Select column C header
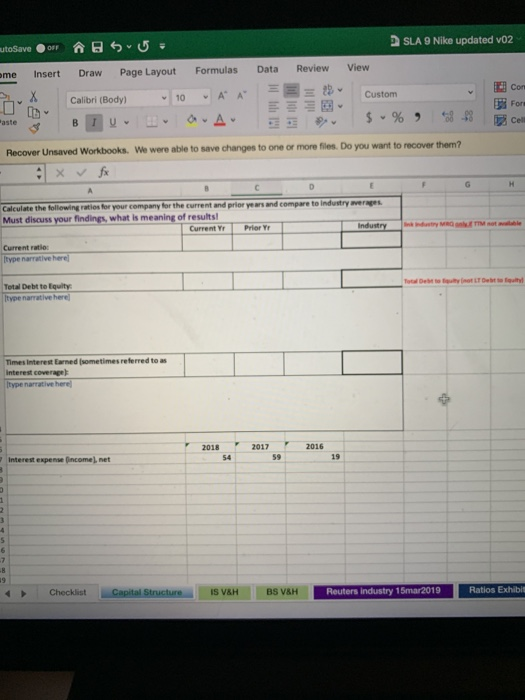The width and height of the screenshot is (525, 700). click(257, 188)
